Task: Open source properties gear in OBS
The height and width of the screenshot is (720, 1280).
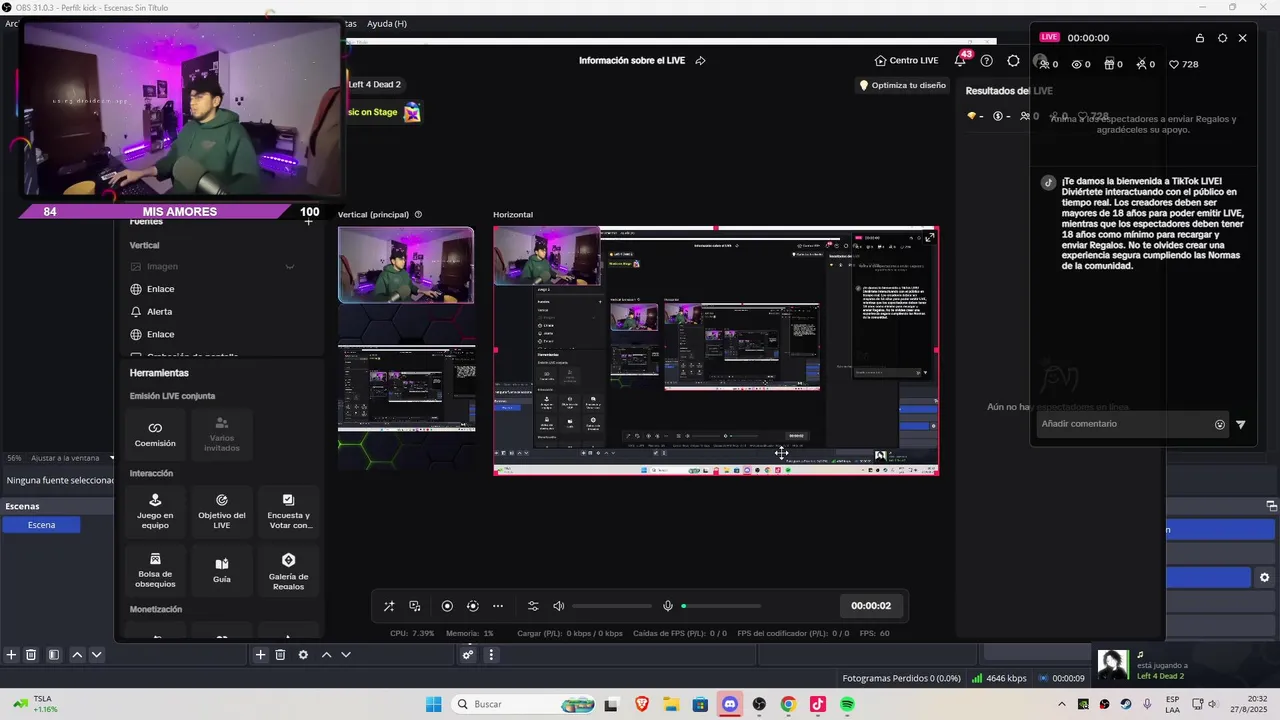Action: [303, 655]
